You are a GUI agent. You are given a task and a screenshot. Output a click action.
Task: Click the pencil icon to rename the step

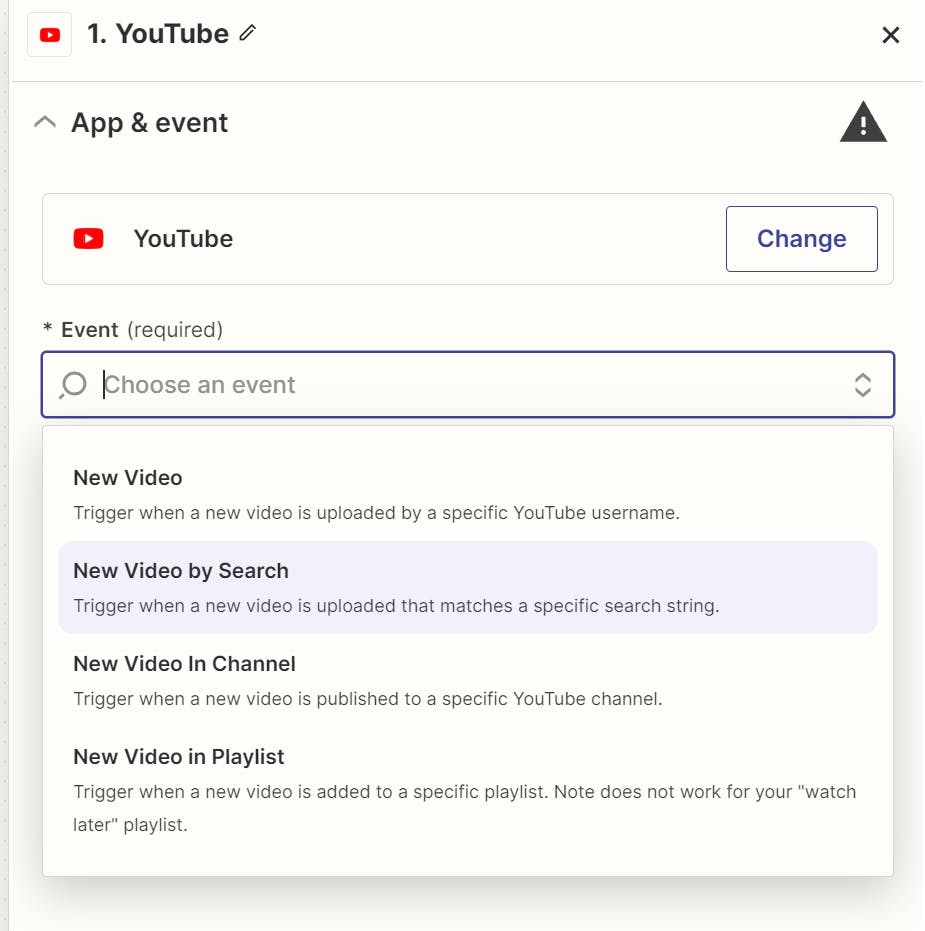coord(248,34)
